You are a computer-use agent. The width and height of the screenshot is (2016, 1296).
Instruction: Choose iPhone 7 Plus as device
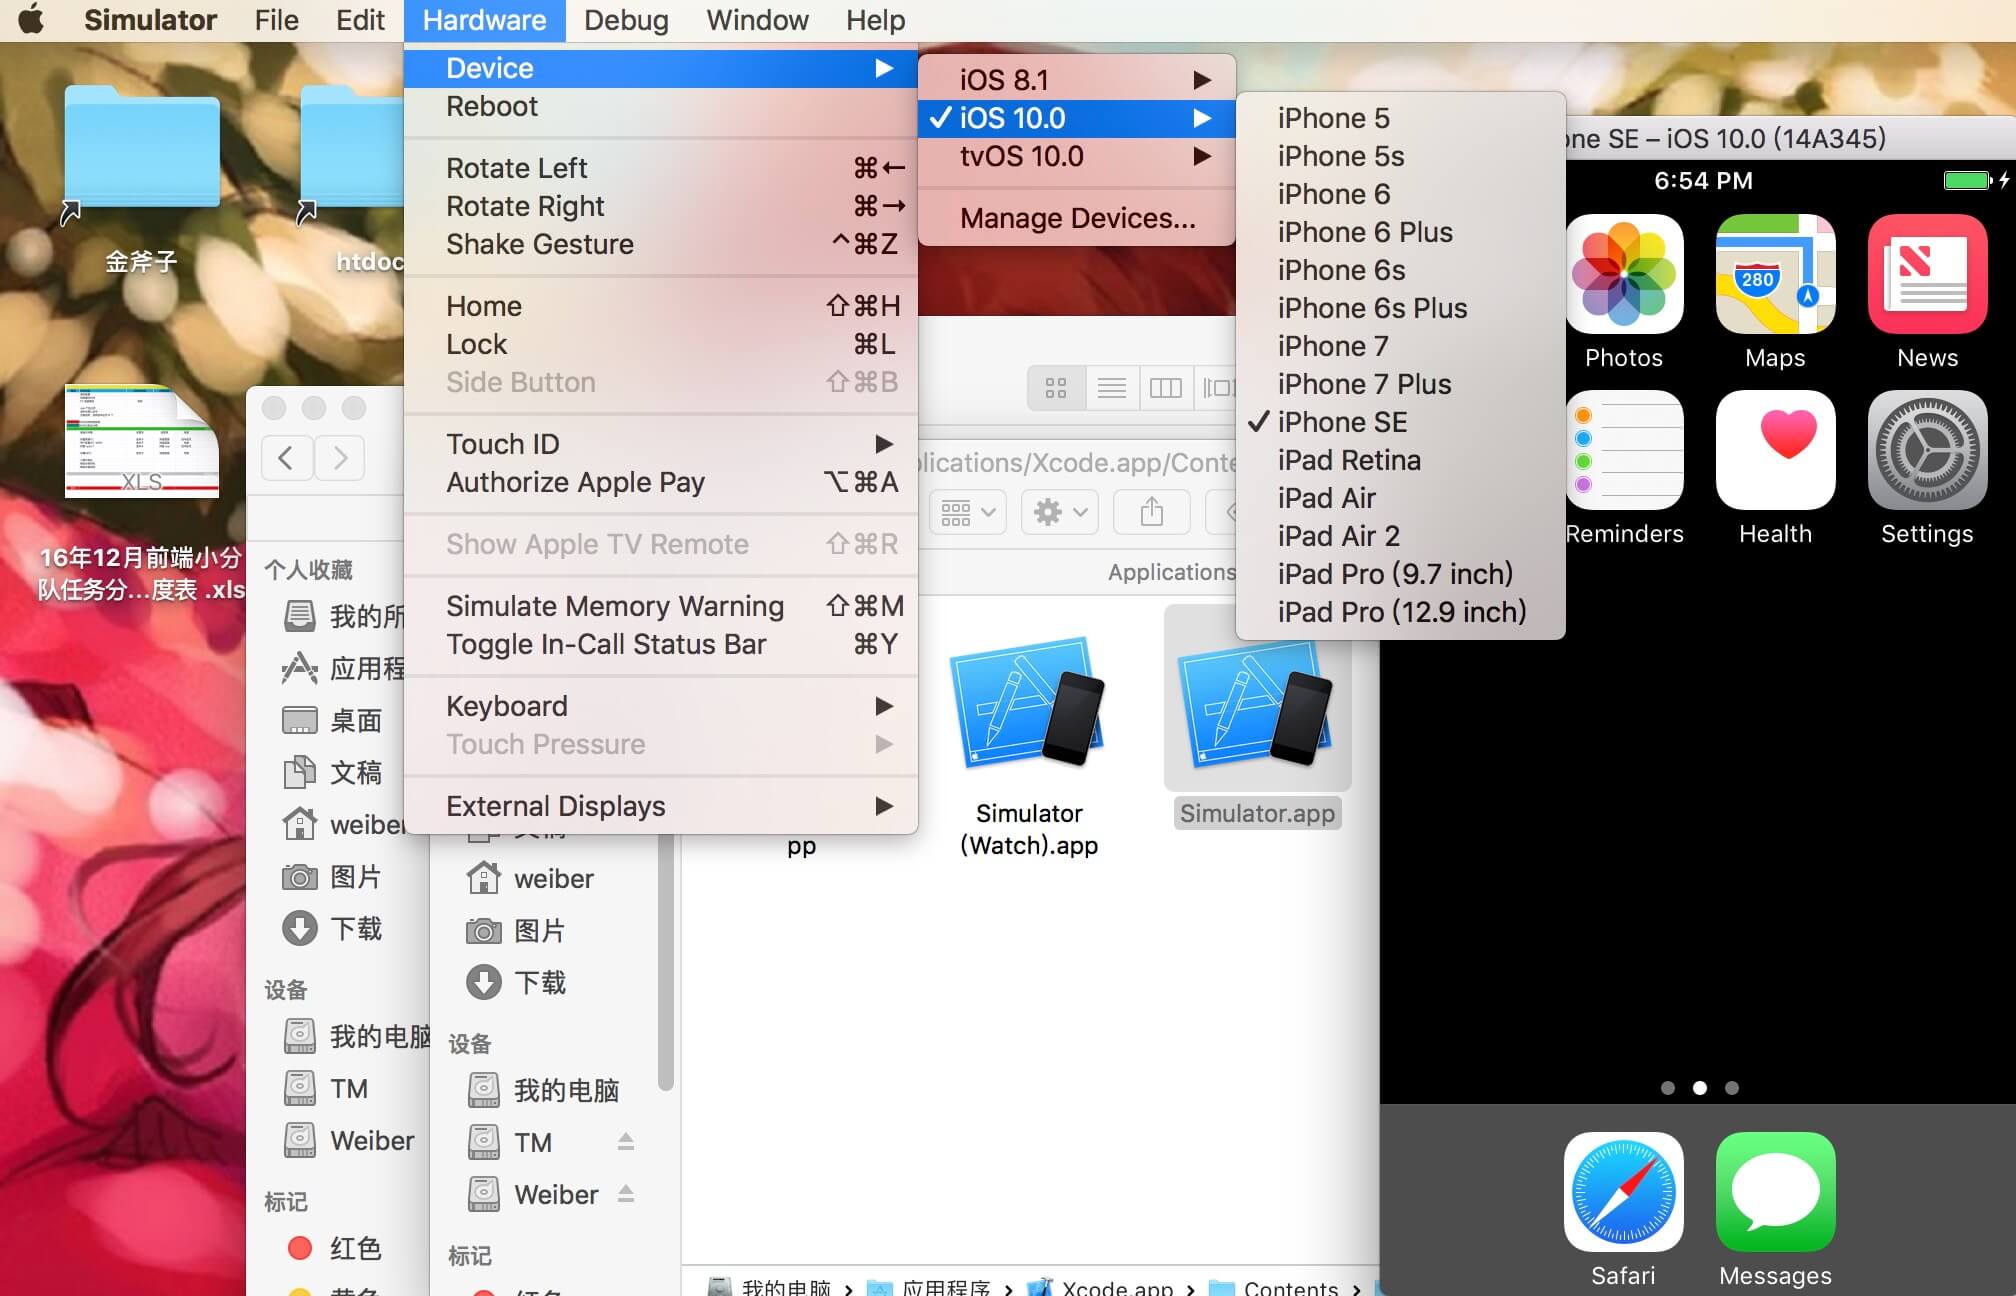coord(1400,384)
